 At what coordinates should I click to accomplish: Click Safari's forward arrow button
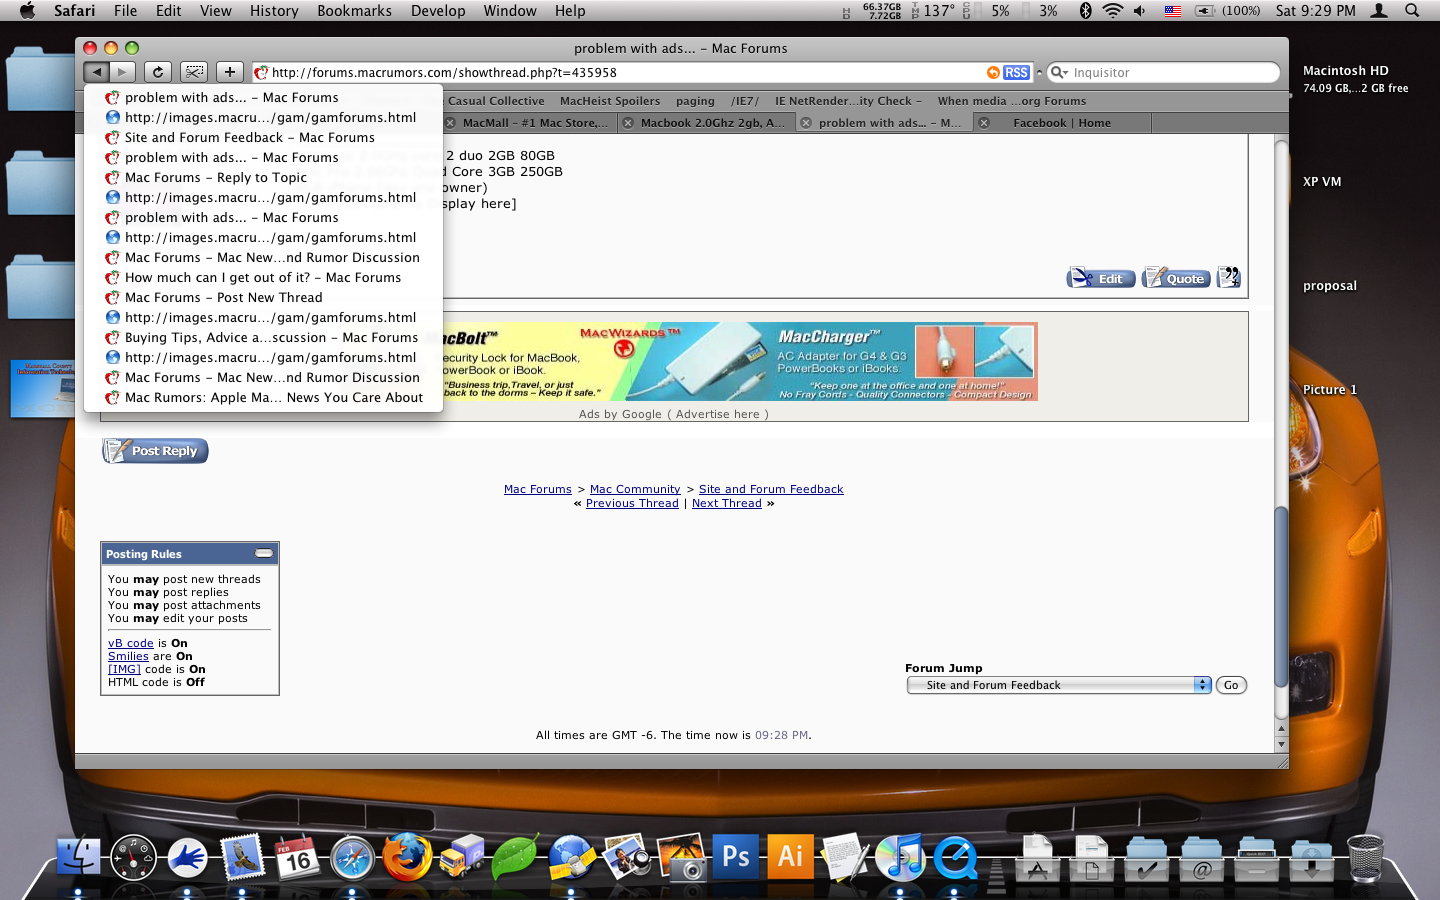pos(122,72)
